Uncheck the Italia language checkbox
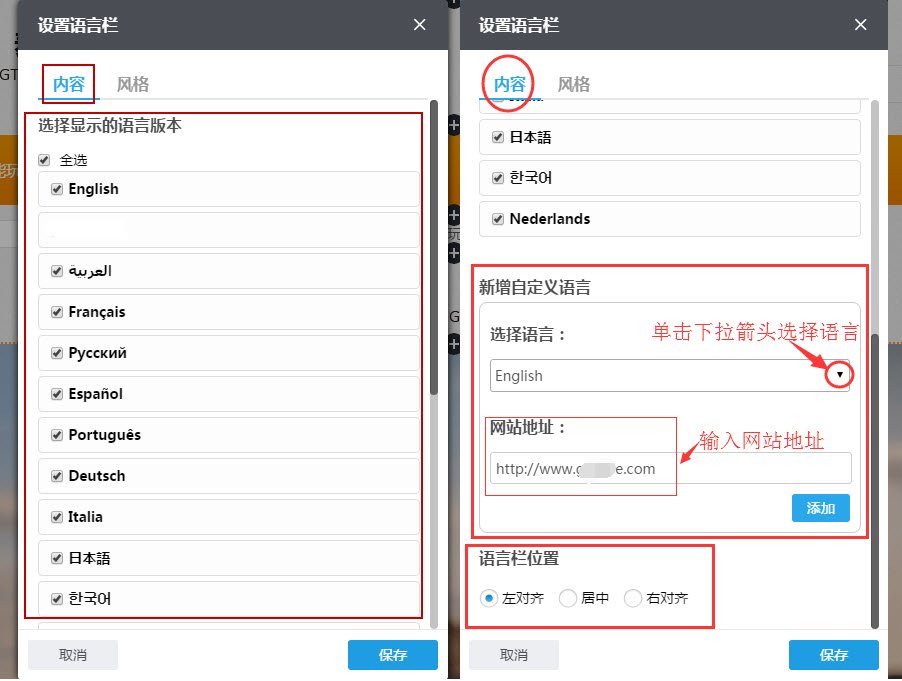Viewport: 902px width, 681px height. tap(57, 517)
